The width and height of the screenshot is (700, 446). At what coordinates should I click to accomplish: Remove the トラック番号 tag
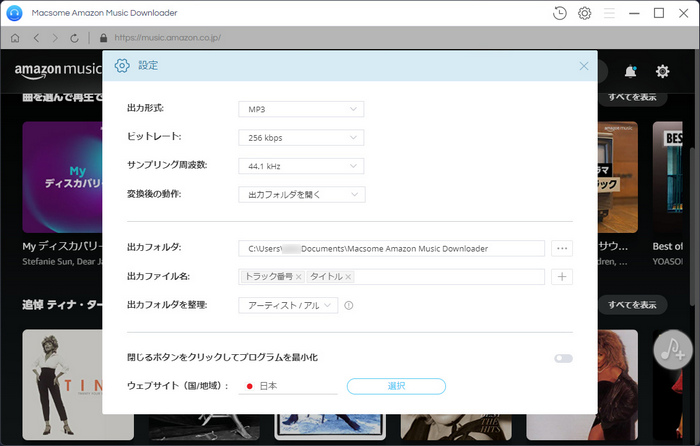[x=299, y=277]
